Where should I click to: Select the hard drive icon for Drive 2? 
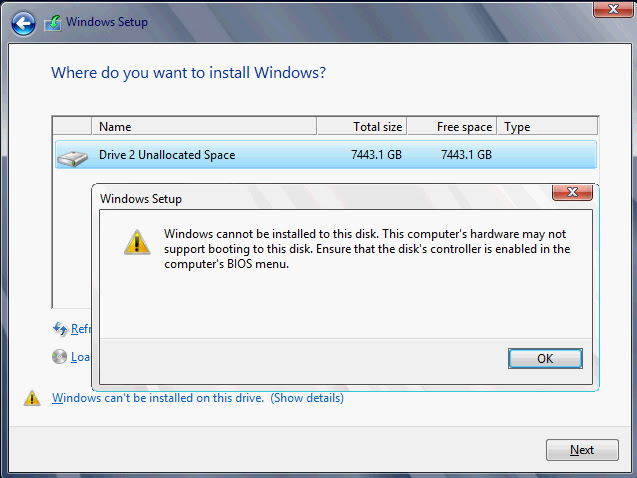(x=72, y=158)
